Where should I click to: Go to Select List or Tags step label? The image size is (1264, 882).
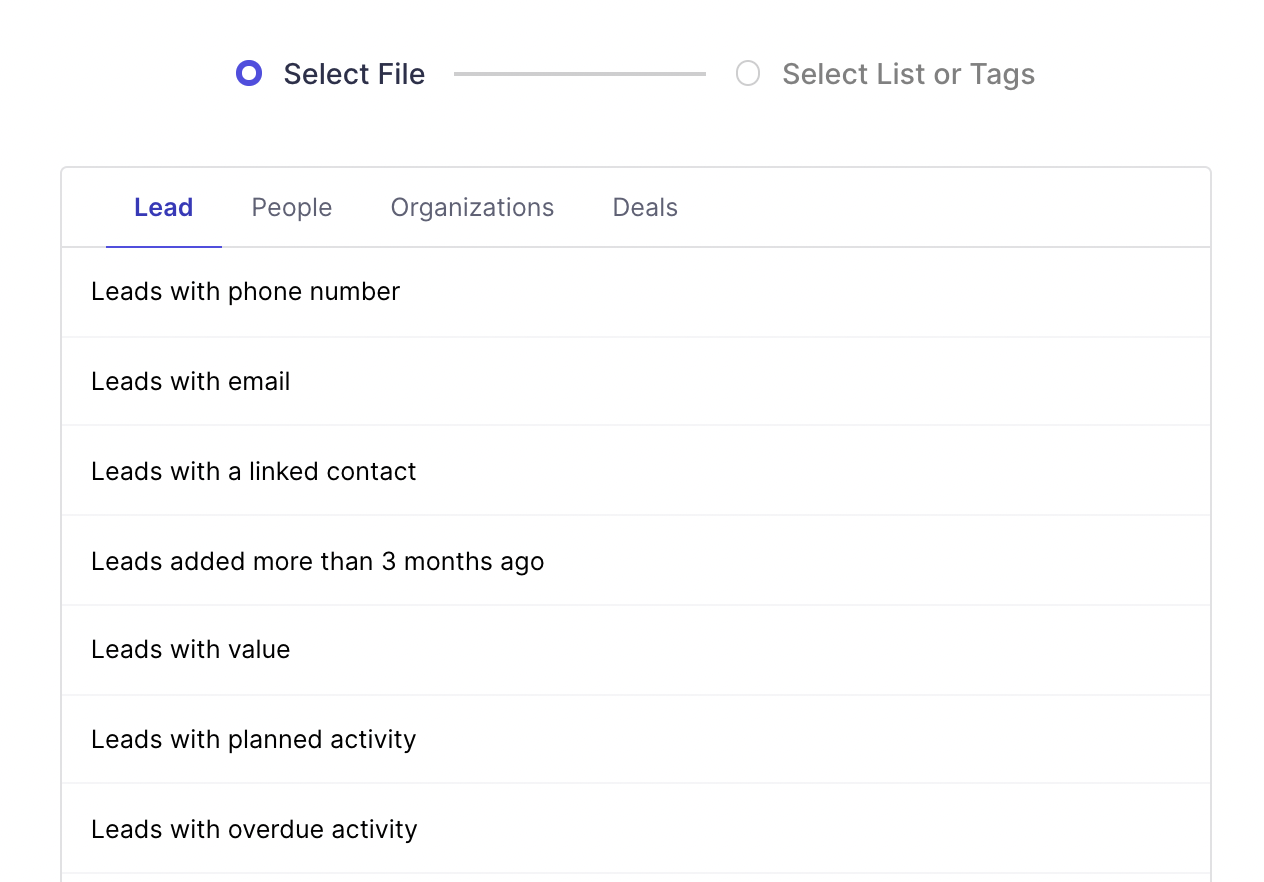click(x=908, y=74)
